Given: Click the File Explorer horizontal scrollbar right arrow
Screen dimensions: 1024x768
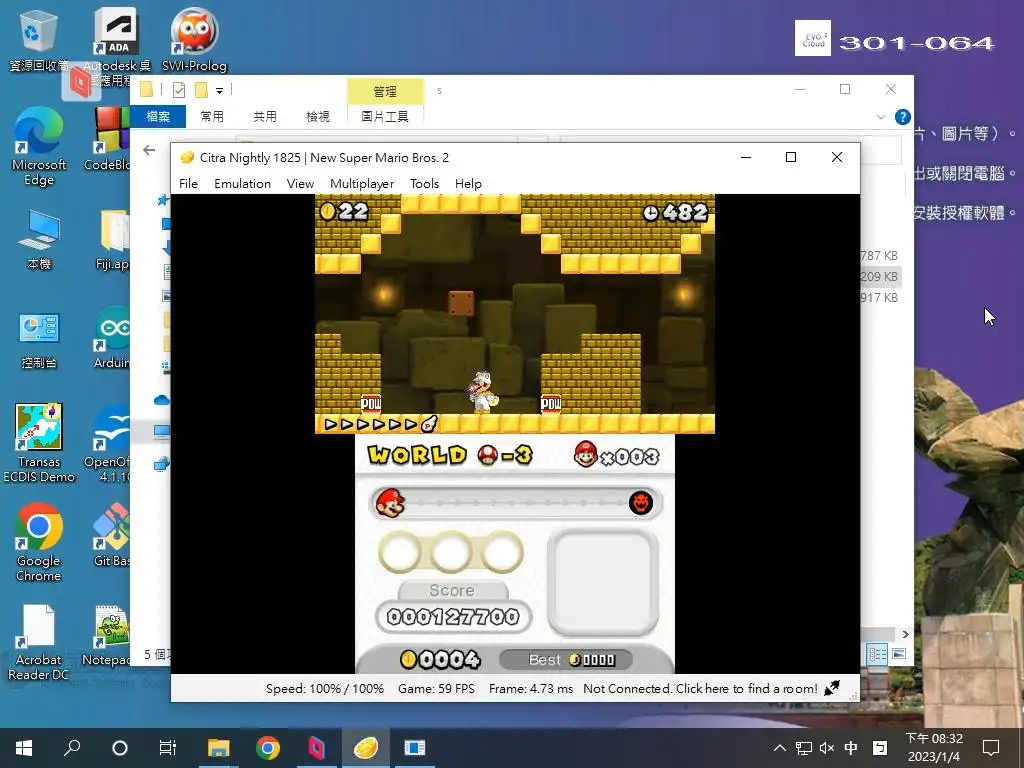Looking at the screenshot, I should (905, 634).
